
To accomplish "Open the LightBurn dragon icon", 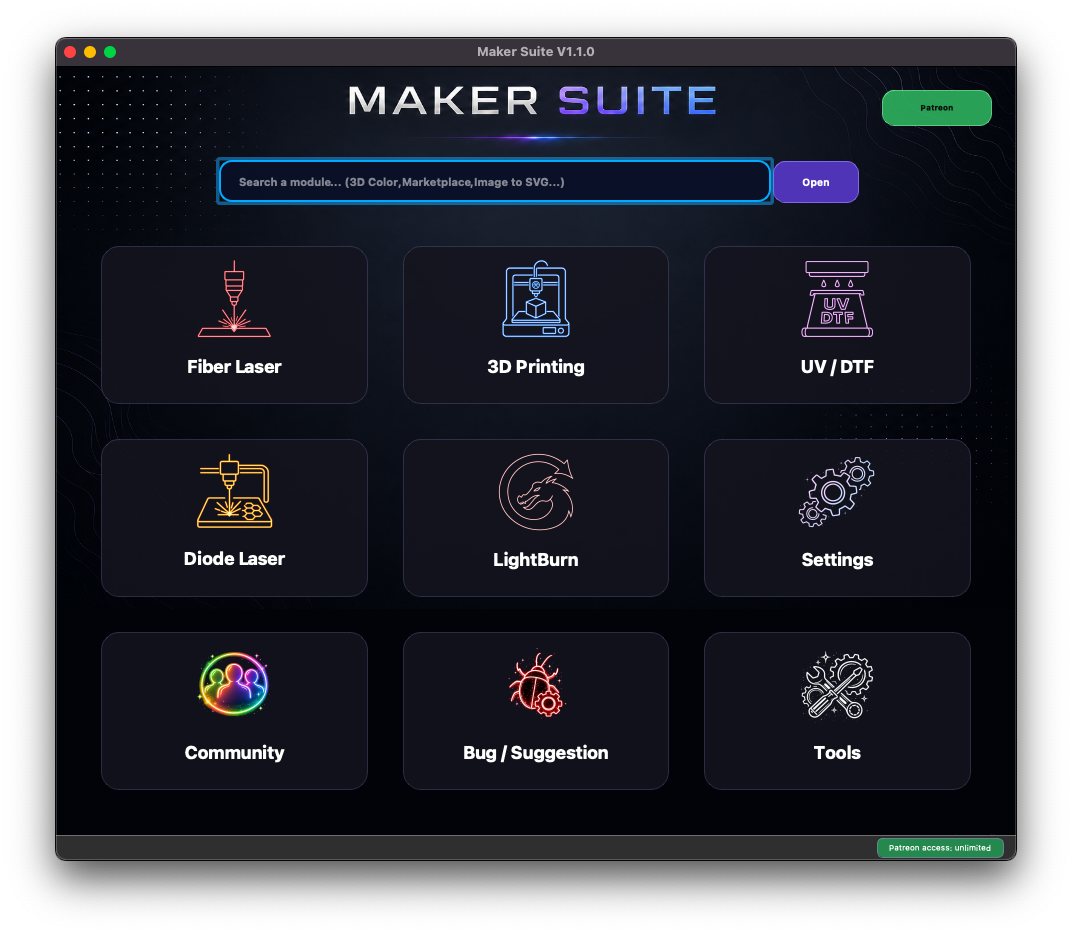I will [536, 492].
